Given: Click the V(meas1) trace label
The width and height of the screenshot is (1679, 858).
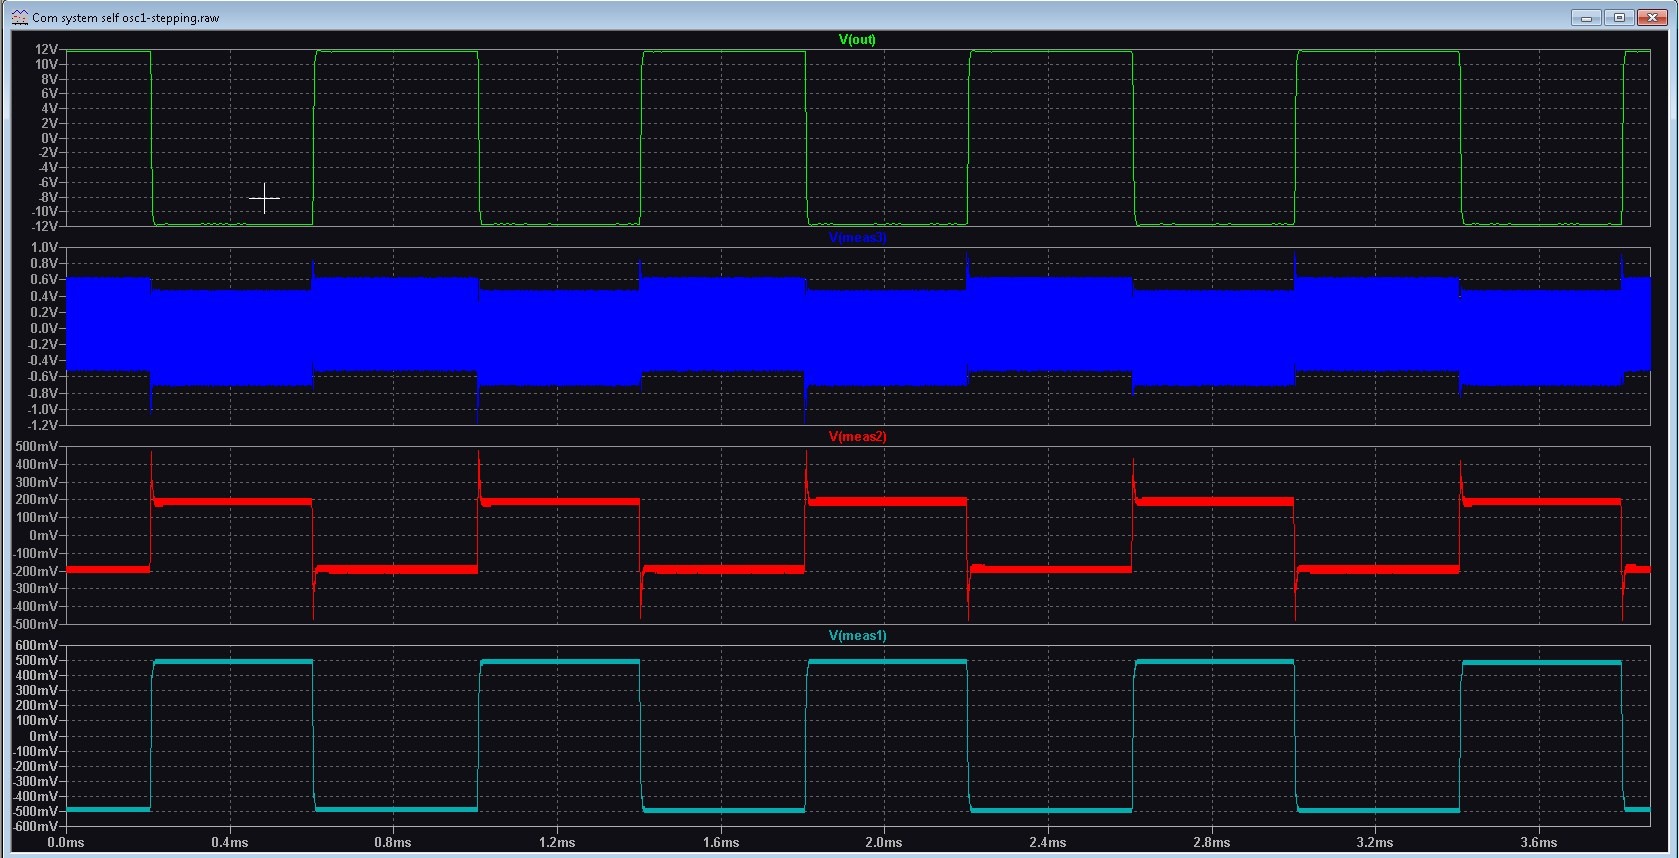Looking at the screenshot, I should [x=857, y=636].
